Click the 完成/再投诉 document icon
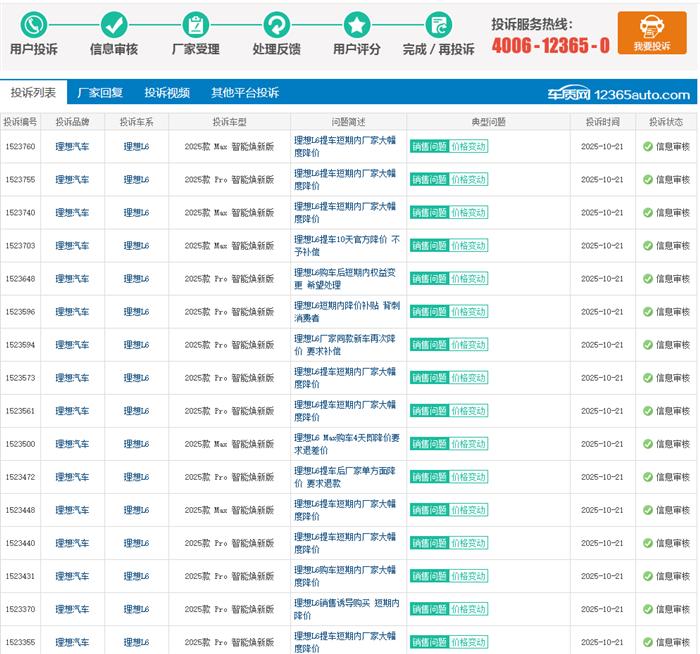Viewport: 700px width, 654px height. 438,25
